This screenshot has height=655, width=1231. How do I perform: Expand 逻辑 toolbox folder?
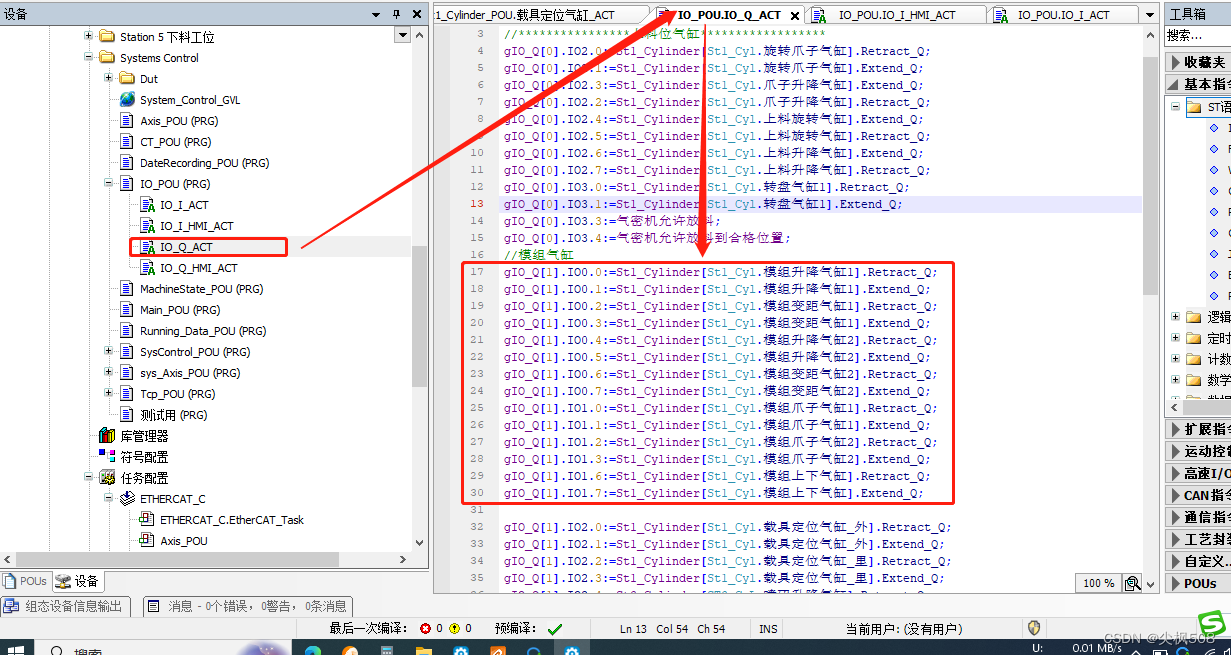pos(1176,317)
